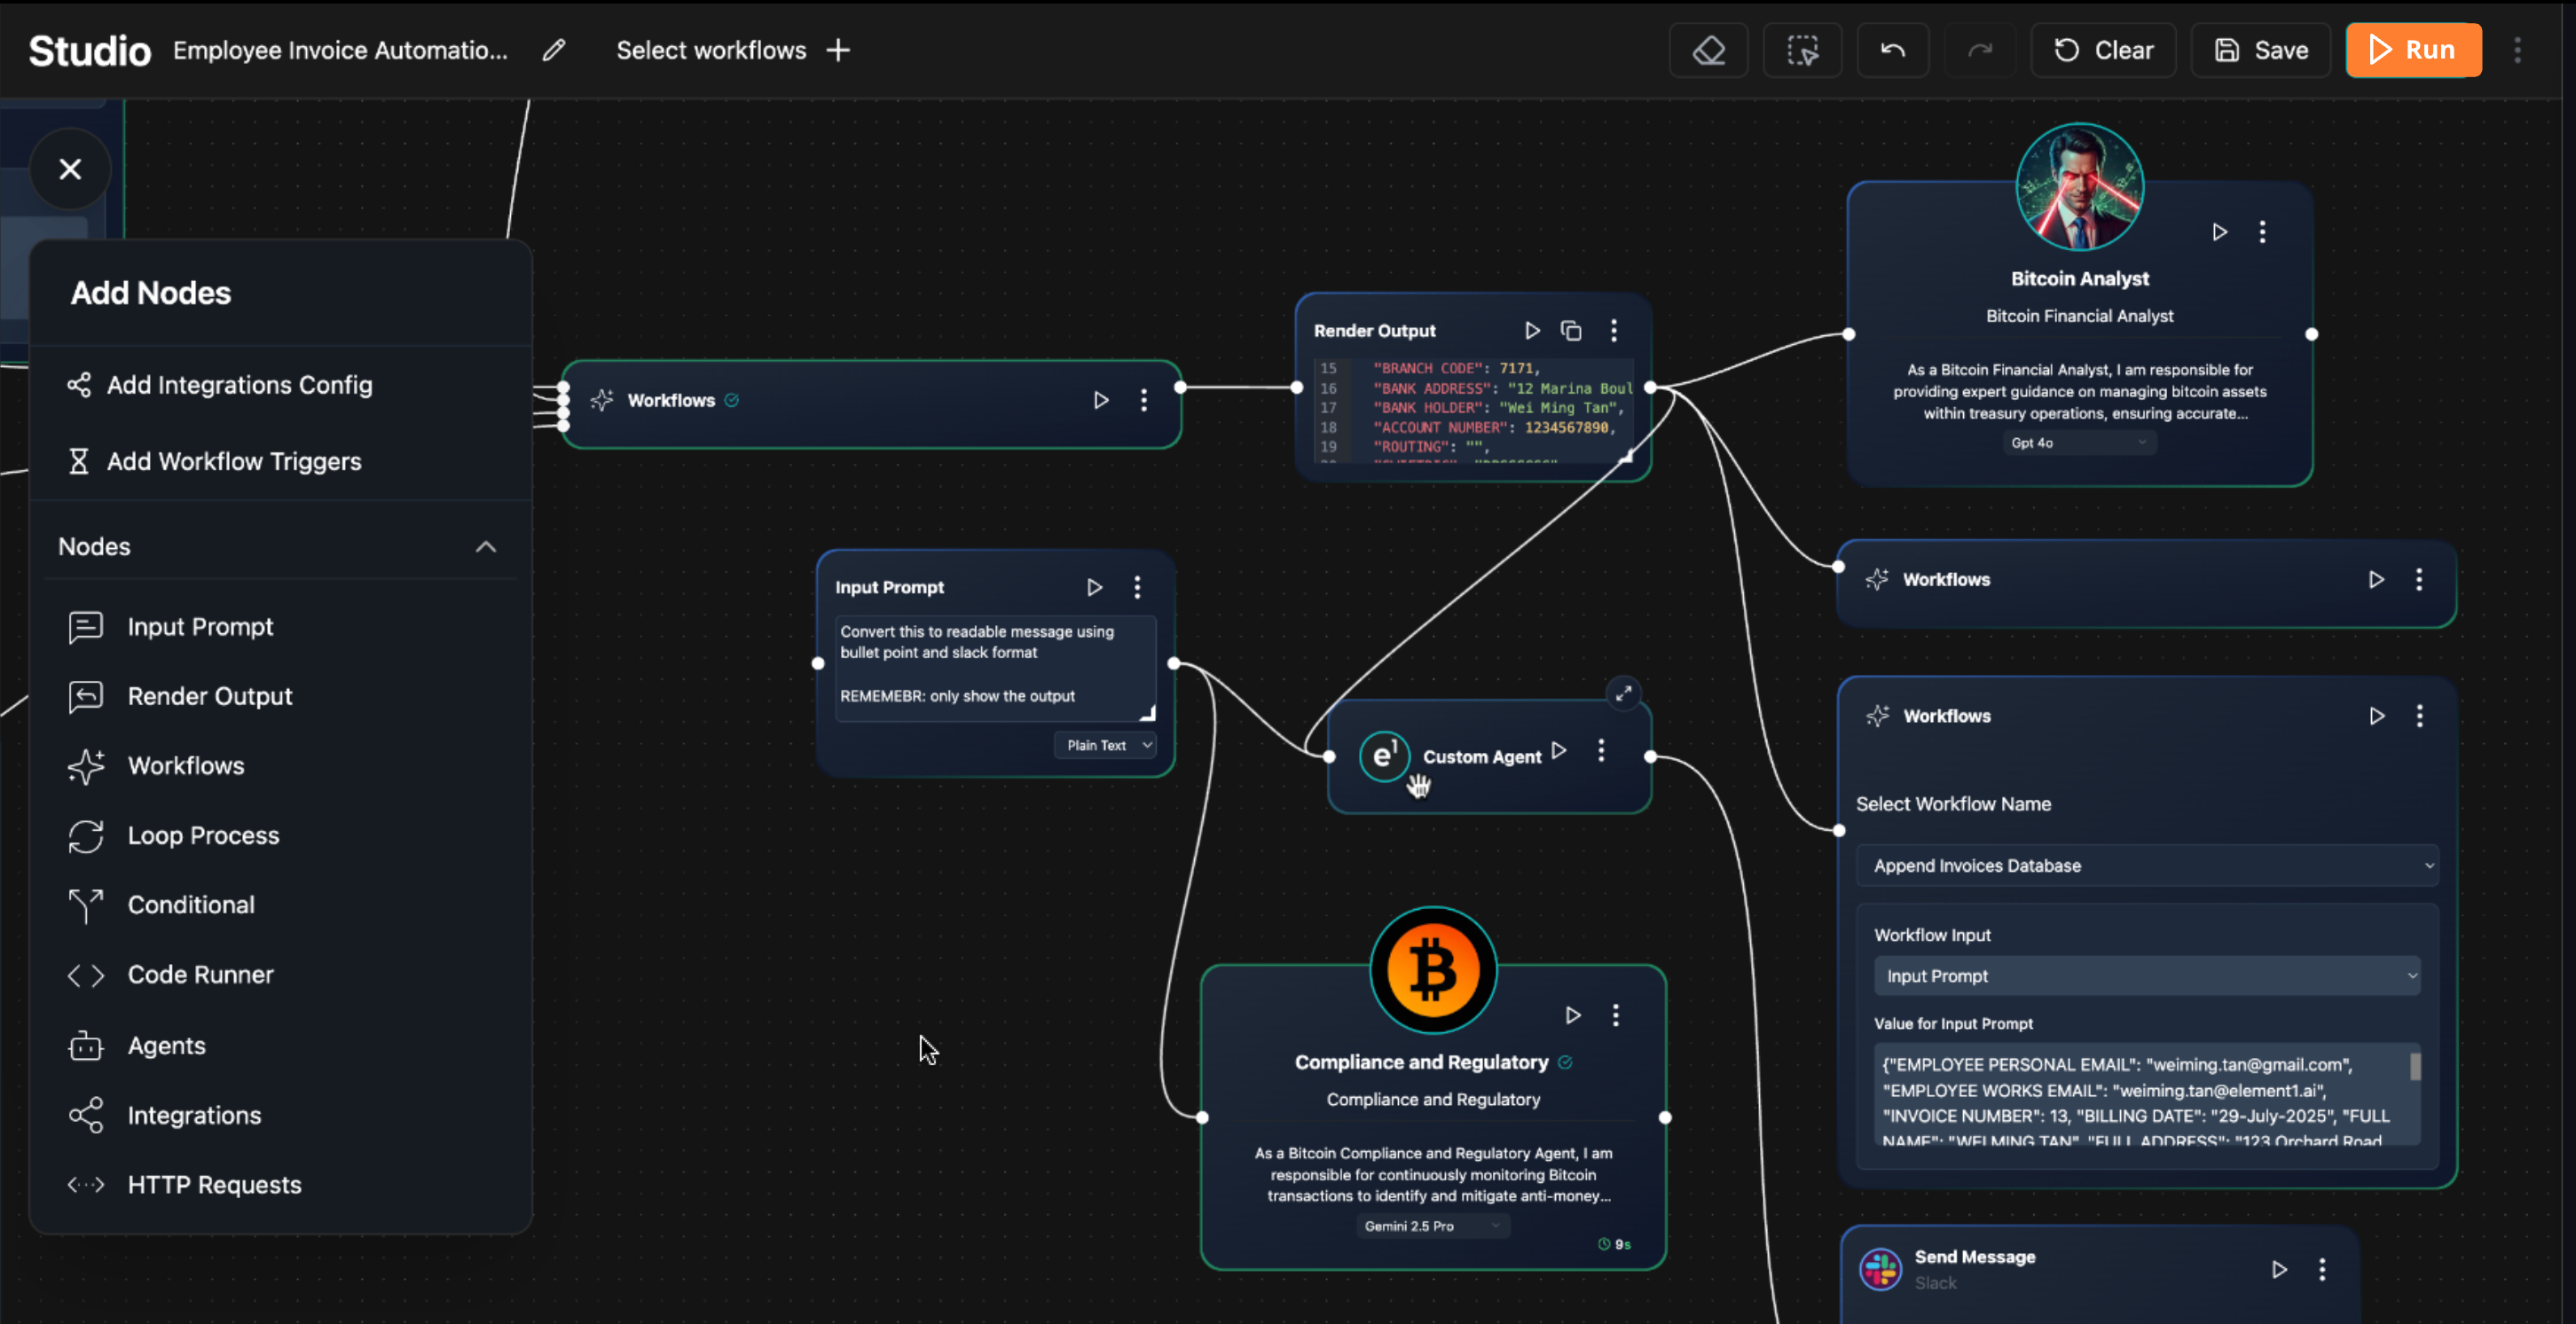The width and height of the screenshot is (2576, 1324).
Task: Click Add Integrations Config
Action: pyautogui.click(x=239, y=385)
